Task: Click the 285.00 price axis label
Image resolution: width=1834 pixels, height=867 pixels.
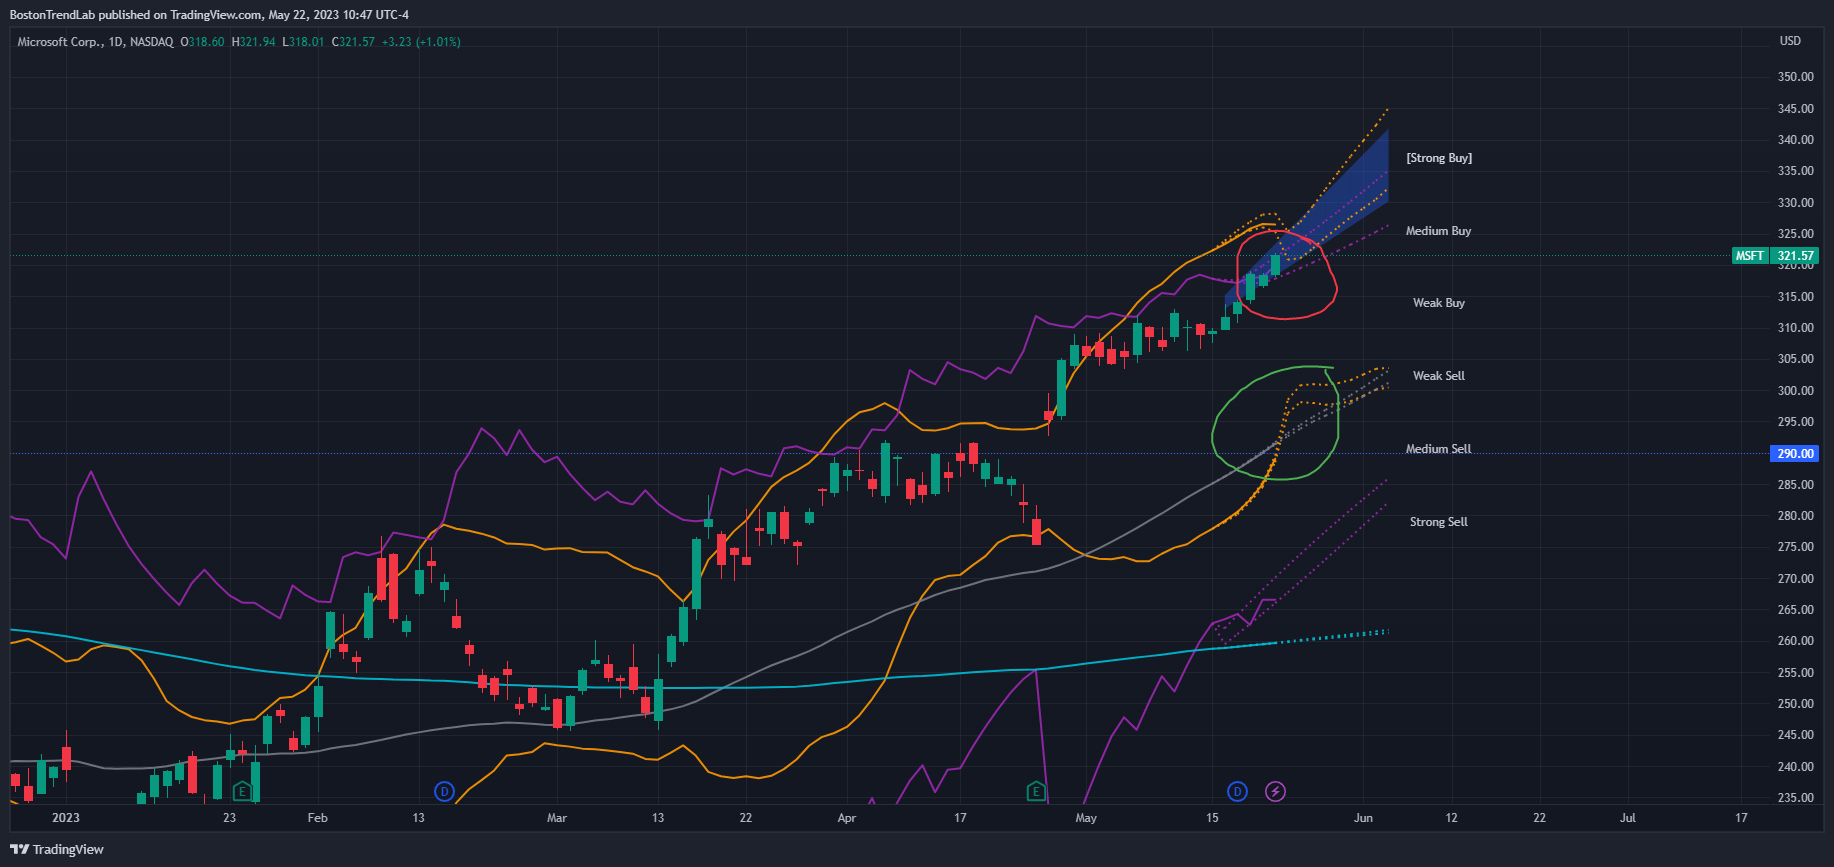Action: click(1795, 485)
